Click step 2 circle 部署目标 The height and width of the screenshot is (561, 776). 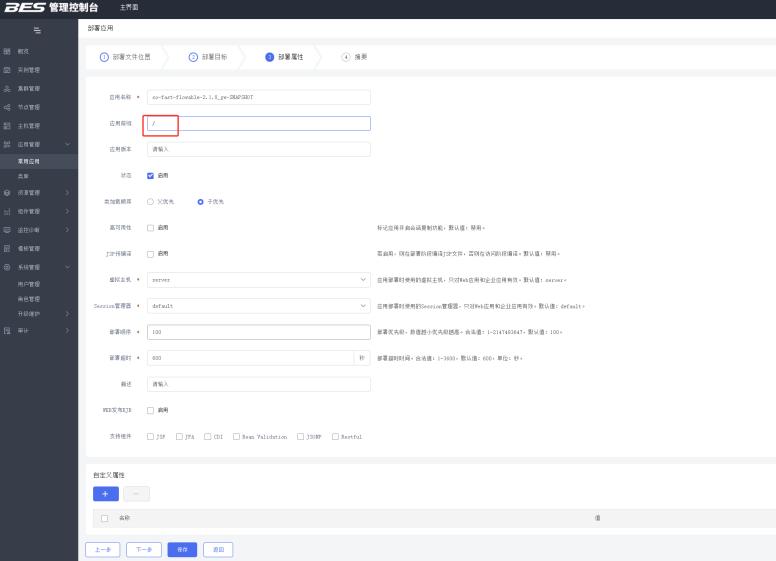(x=193, y=57)
